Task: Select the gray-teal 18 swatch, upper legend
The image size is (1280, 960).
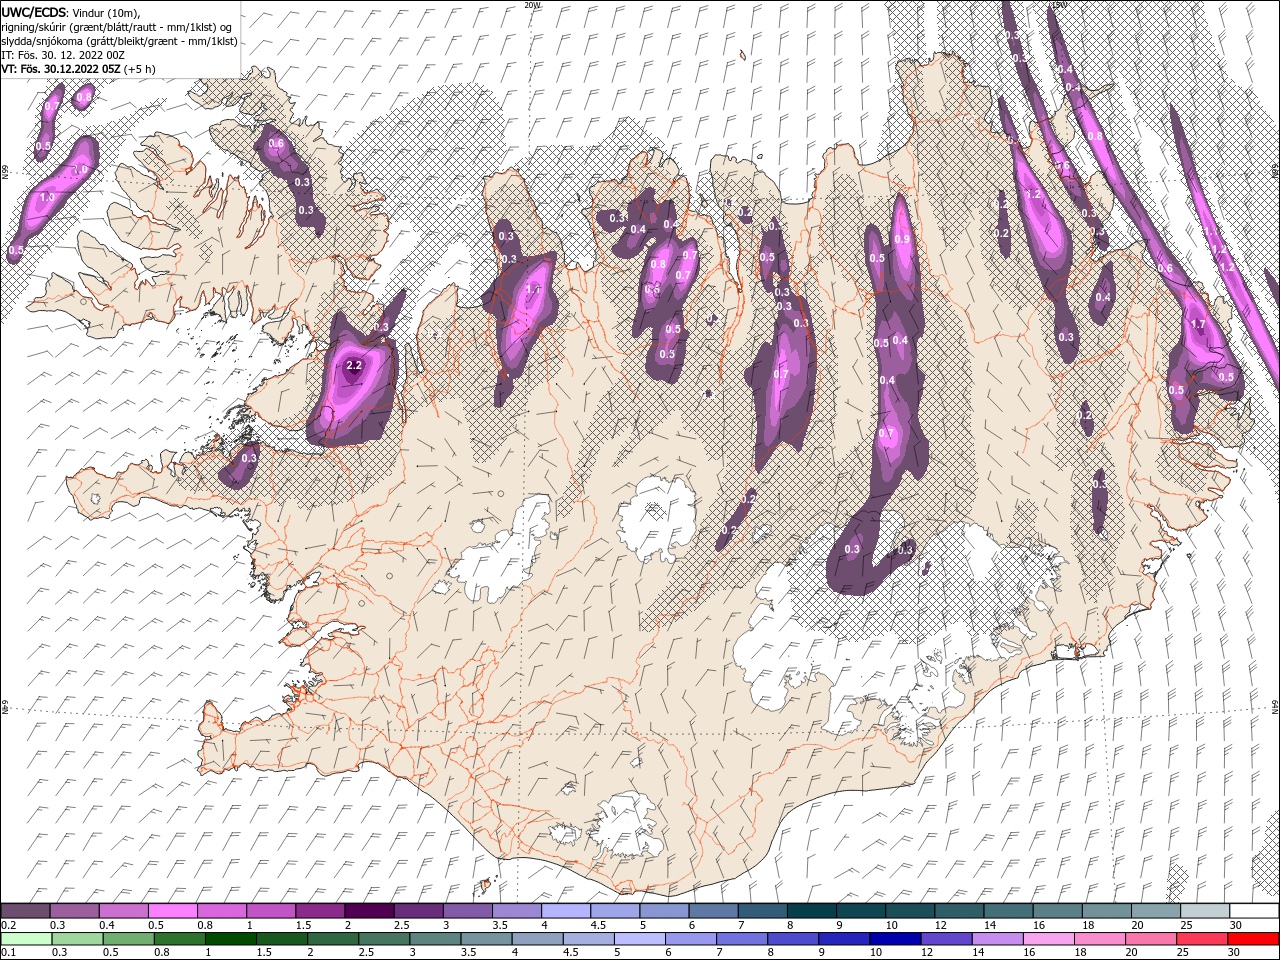Action: tap(1105, 911)
